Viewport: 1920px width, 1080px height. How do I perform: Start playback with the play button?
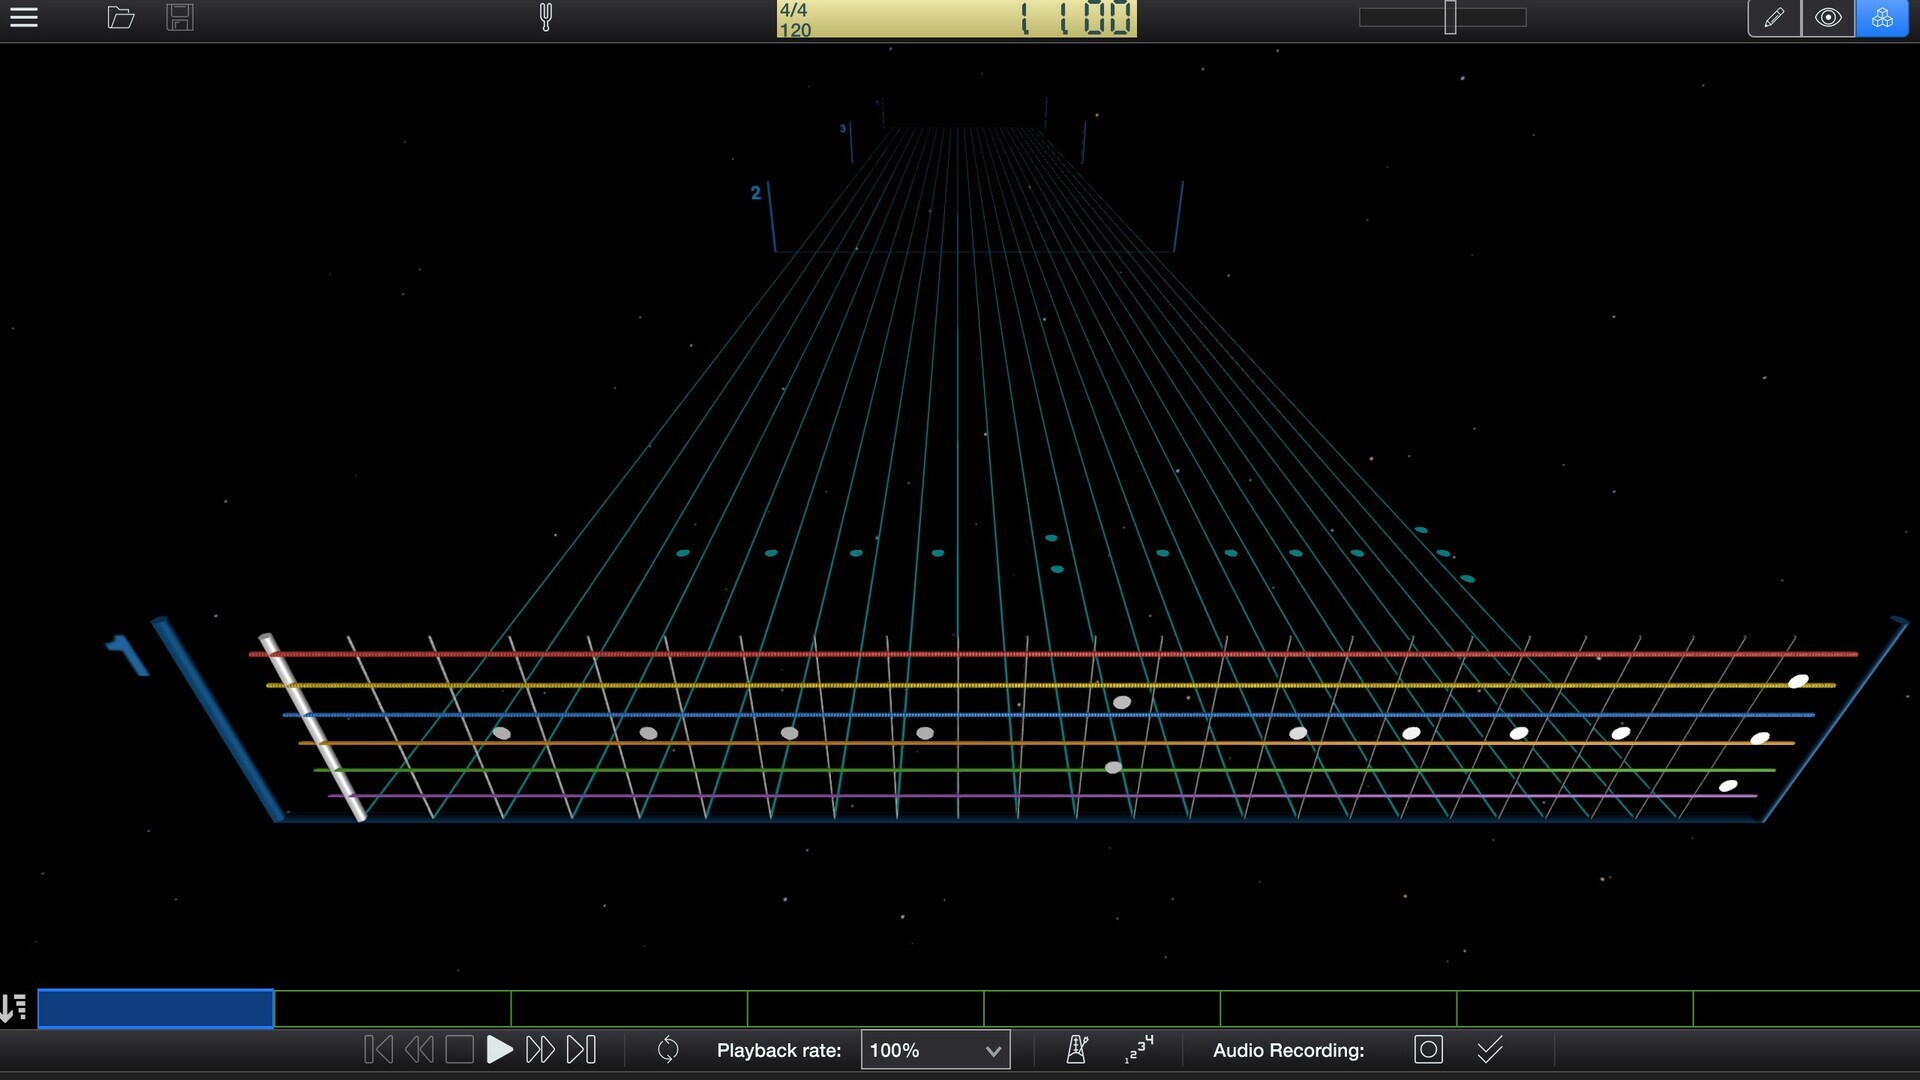(x=499, y=1050)
